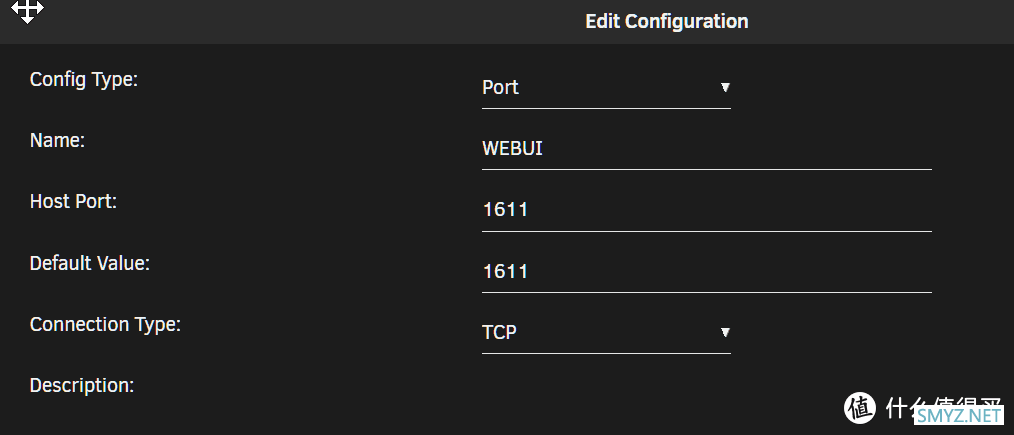Click the SMYZ.NET watermark text
1014x435 pixels.
coord(959,416)
